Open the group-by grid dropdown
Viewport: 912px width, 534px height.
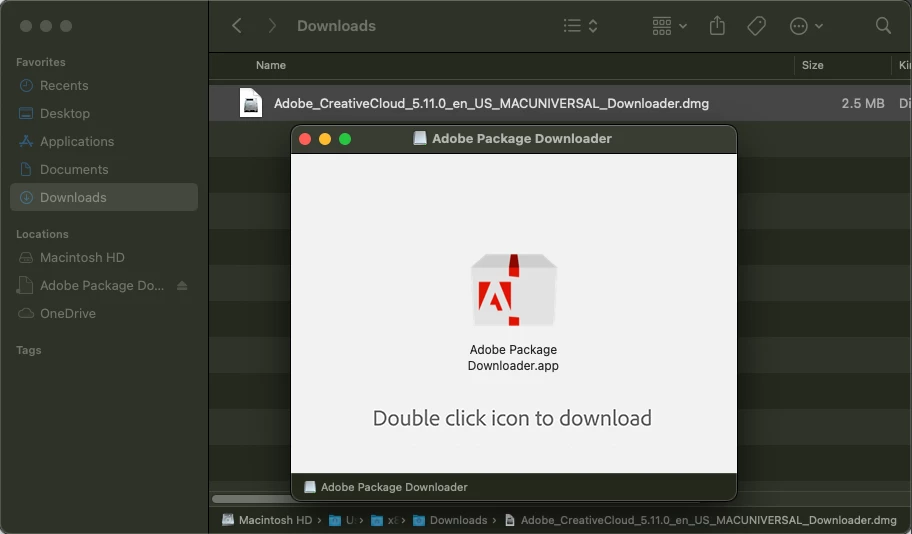[669, 26]
